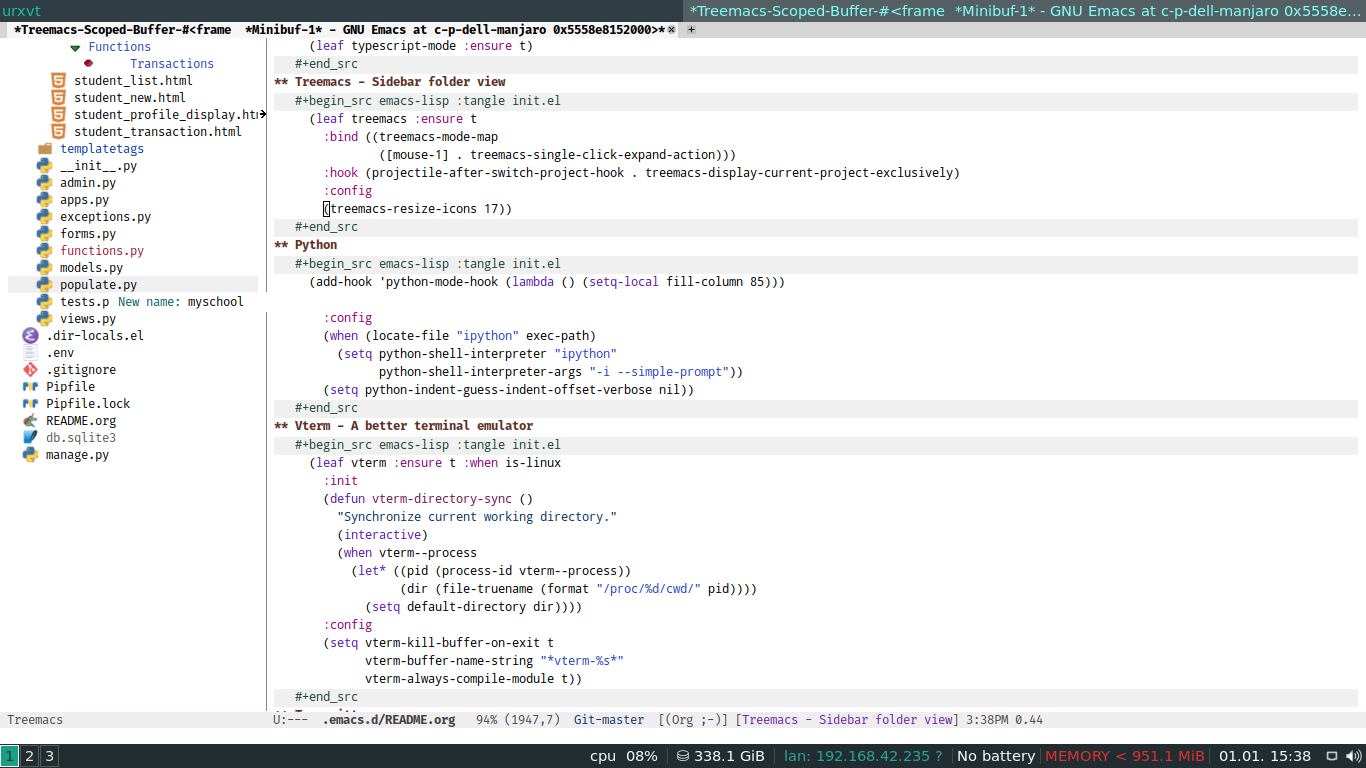Switch to workspace 3 in the status bar
This screenshot has width=1366, height=768.
(x=48, y=756)
